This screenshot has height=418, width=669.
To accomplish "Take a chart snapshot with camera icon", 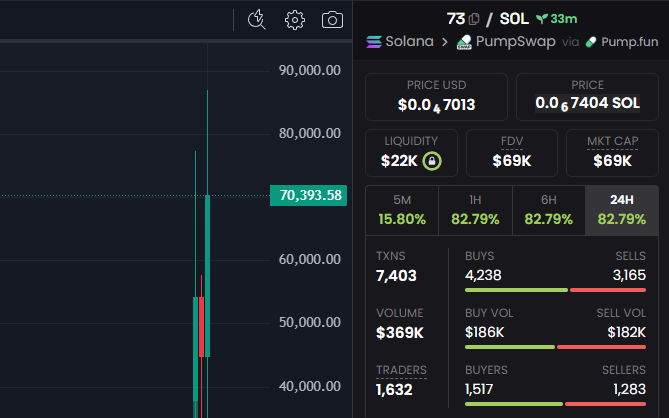I will [x=332, y=20].
